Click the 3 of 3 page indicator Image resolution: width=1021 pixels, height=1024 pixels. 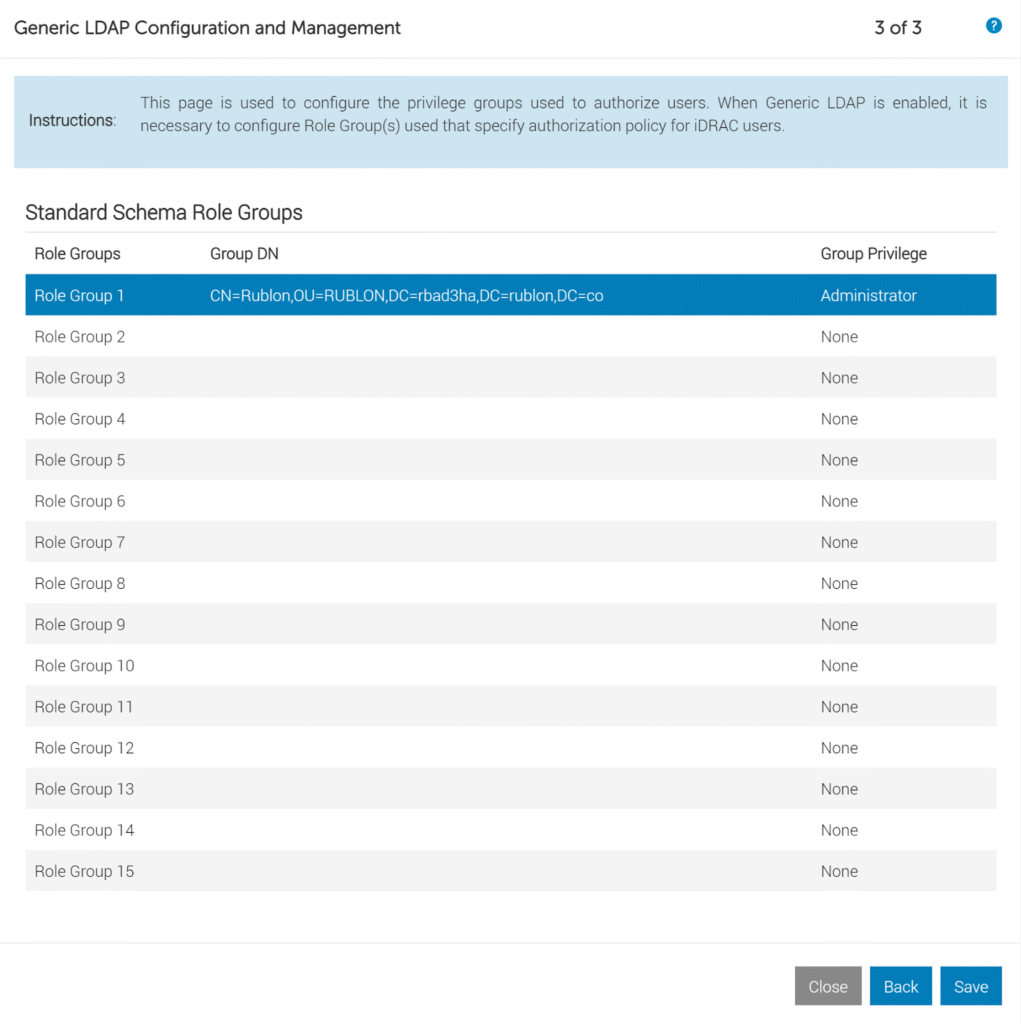(x=897, y=28)
